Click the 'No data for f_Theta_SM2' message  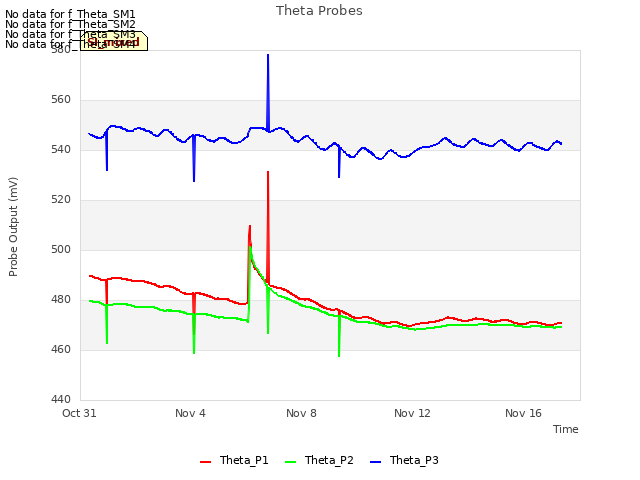(x=70, y=24)
